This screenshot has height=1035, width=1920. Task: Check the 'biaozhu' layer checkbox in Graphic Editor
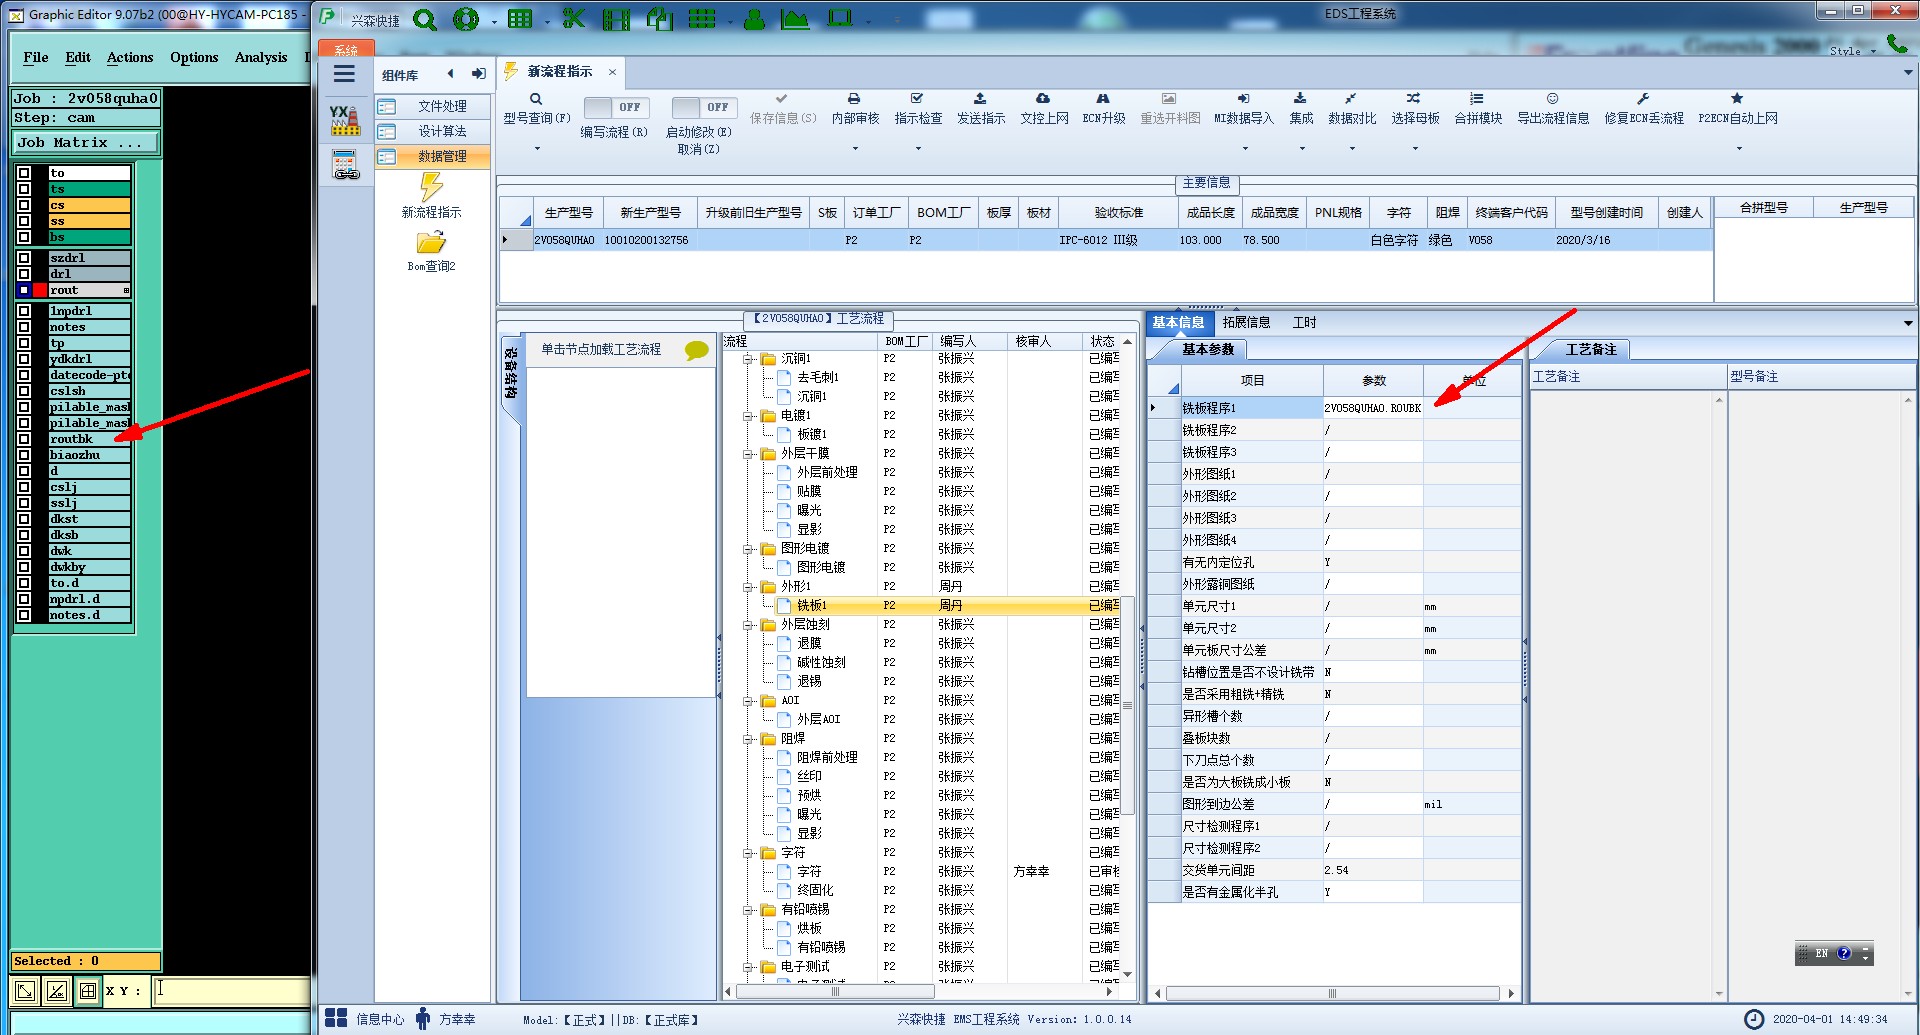click(x=24, y=455)
